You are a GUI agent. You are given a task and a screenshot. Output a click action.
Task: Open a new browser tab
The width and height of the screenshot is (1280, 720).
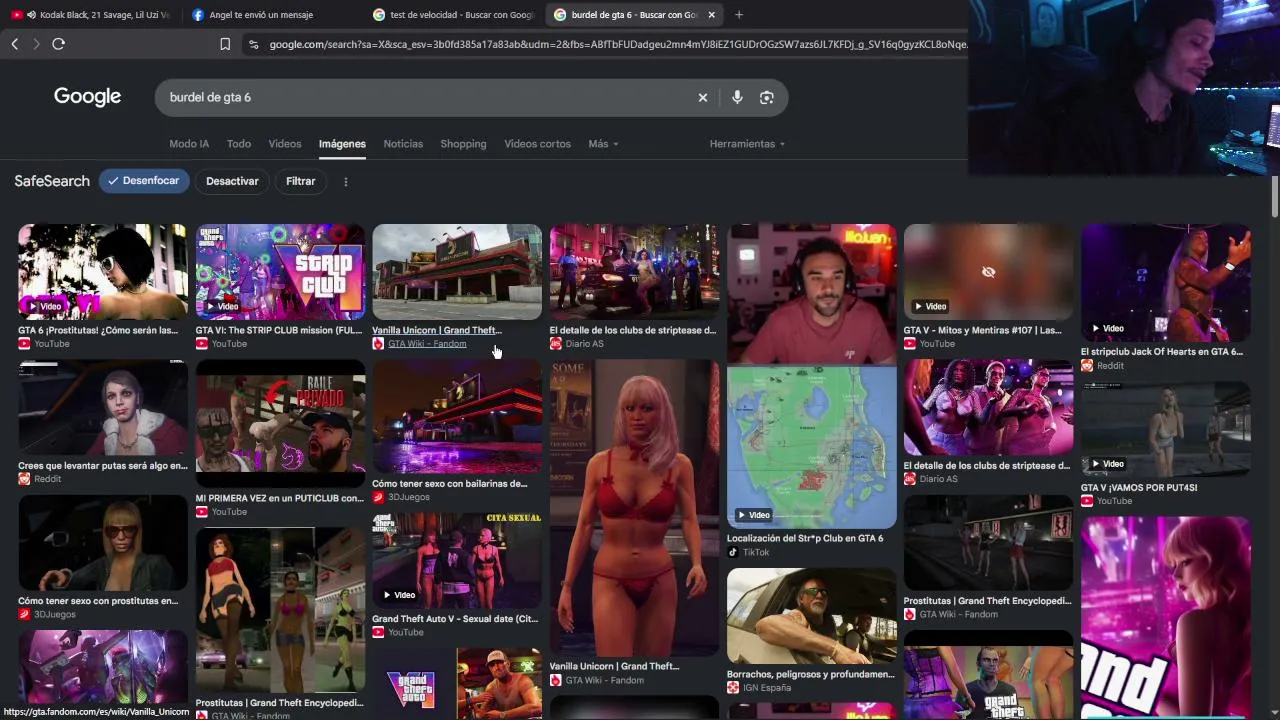click(739, 15)
